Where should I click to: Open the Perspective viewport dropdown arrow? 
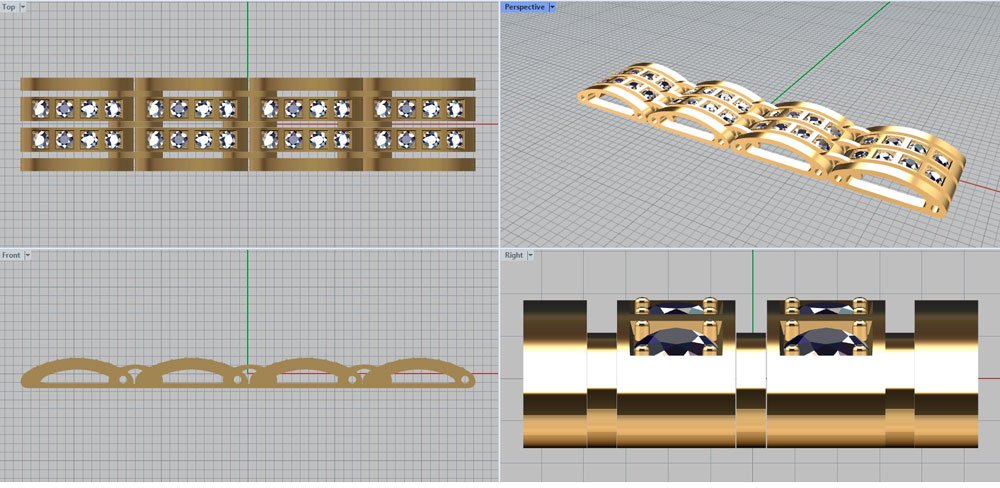click(552, 7)
